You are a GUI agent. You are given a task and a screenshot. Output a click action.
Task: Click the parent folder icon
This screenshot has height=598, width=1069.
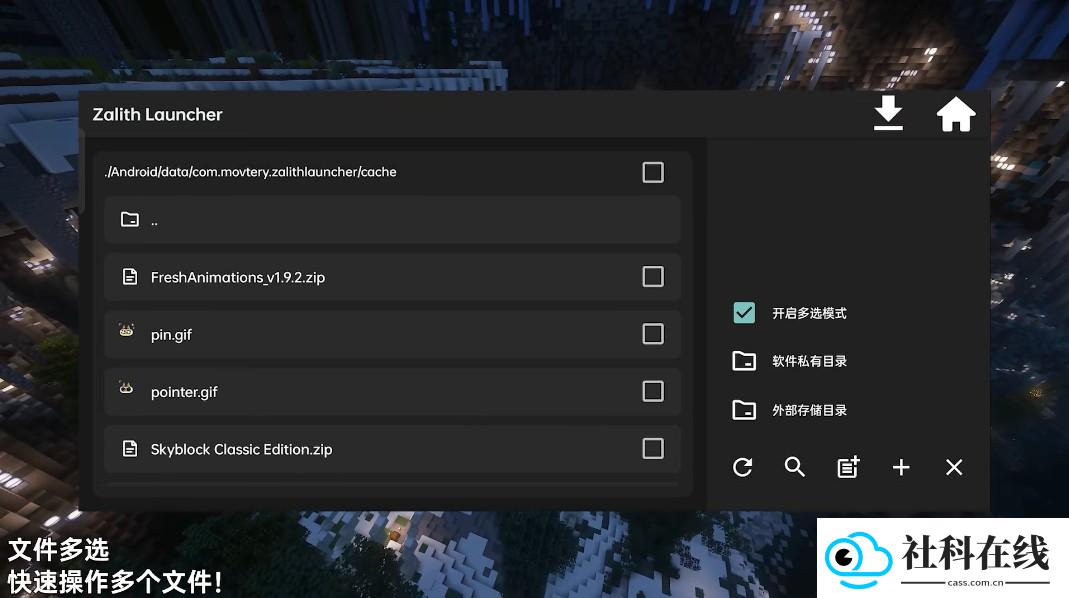[x=130, y=219]
